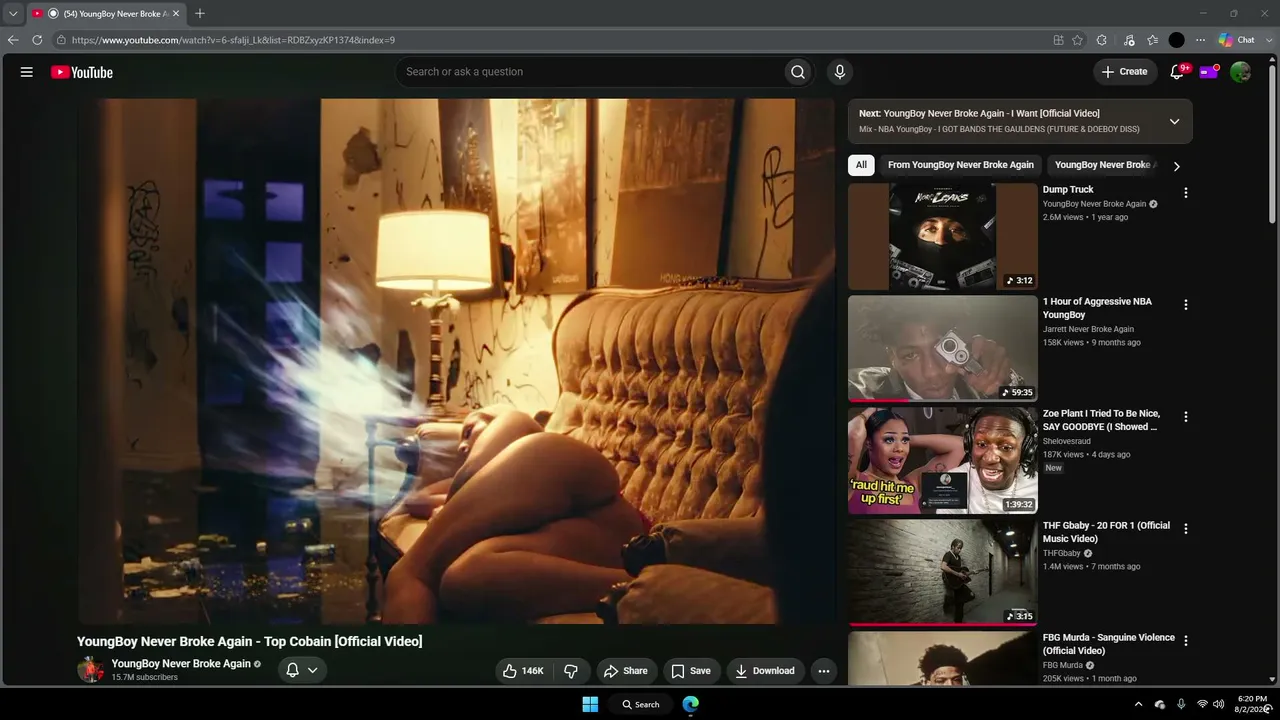Open the Zoe Plant video thumbnail
Screen dimensions: 1280x720
[943, 460]
